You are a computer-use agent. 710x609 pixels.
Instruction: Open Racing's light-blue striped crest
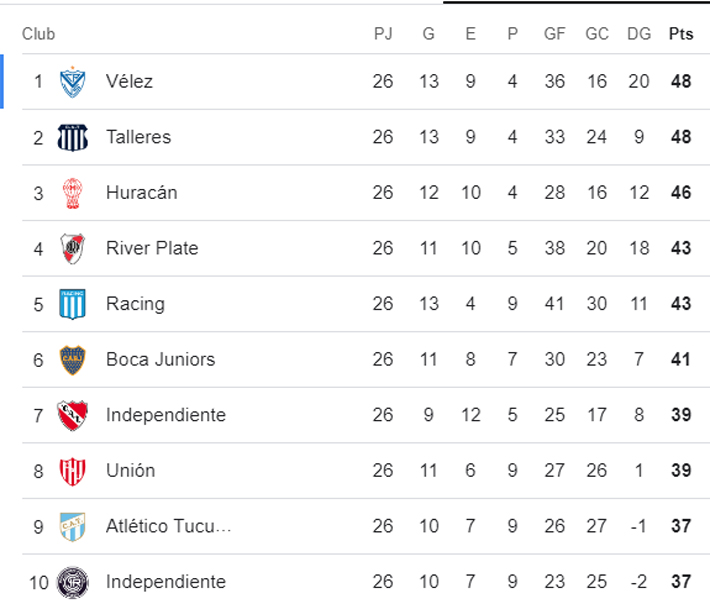72,304
